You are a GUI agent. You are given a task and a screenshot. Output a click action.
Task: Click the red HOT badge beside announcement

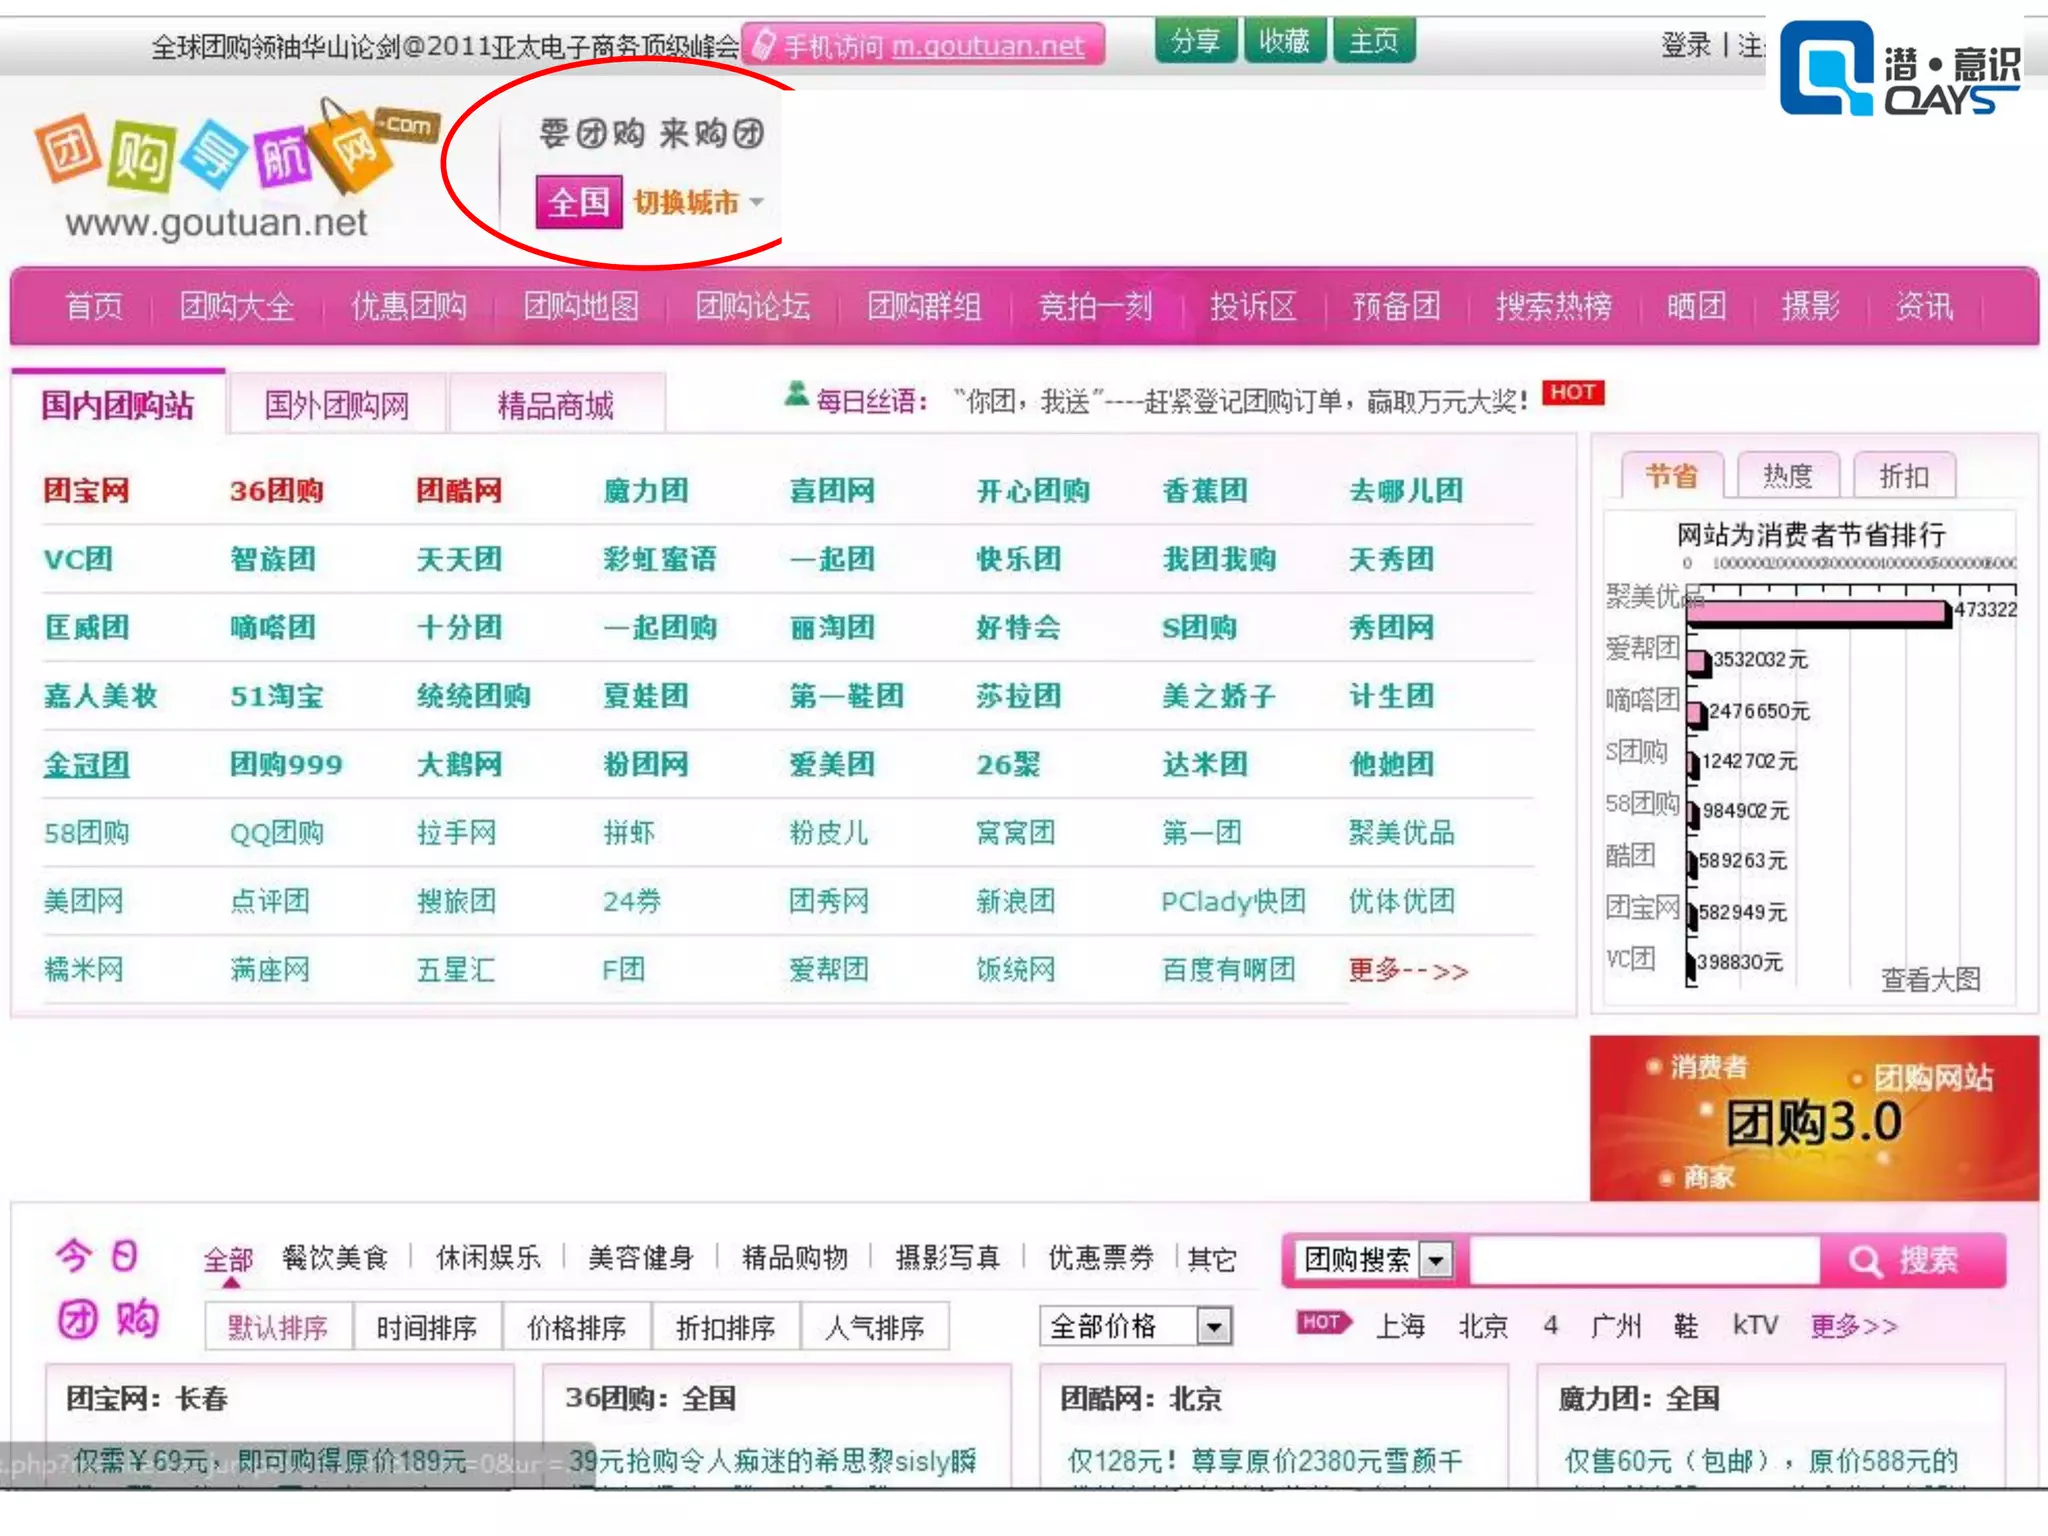[1573, 393]
